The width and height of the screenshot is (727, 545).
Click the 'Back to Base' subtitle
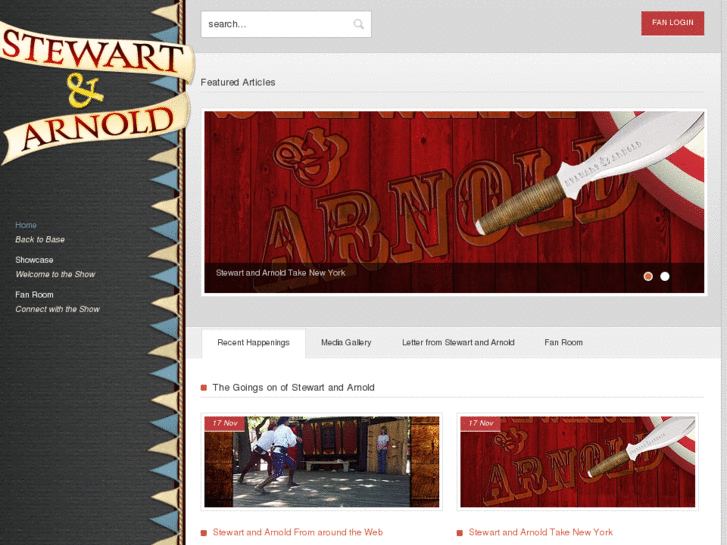point(40,239)
